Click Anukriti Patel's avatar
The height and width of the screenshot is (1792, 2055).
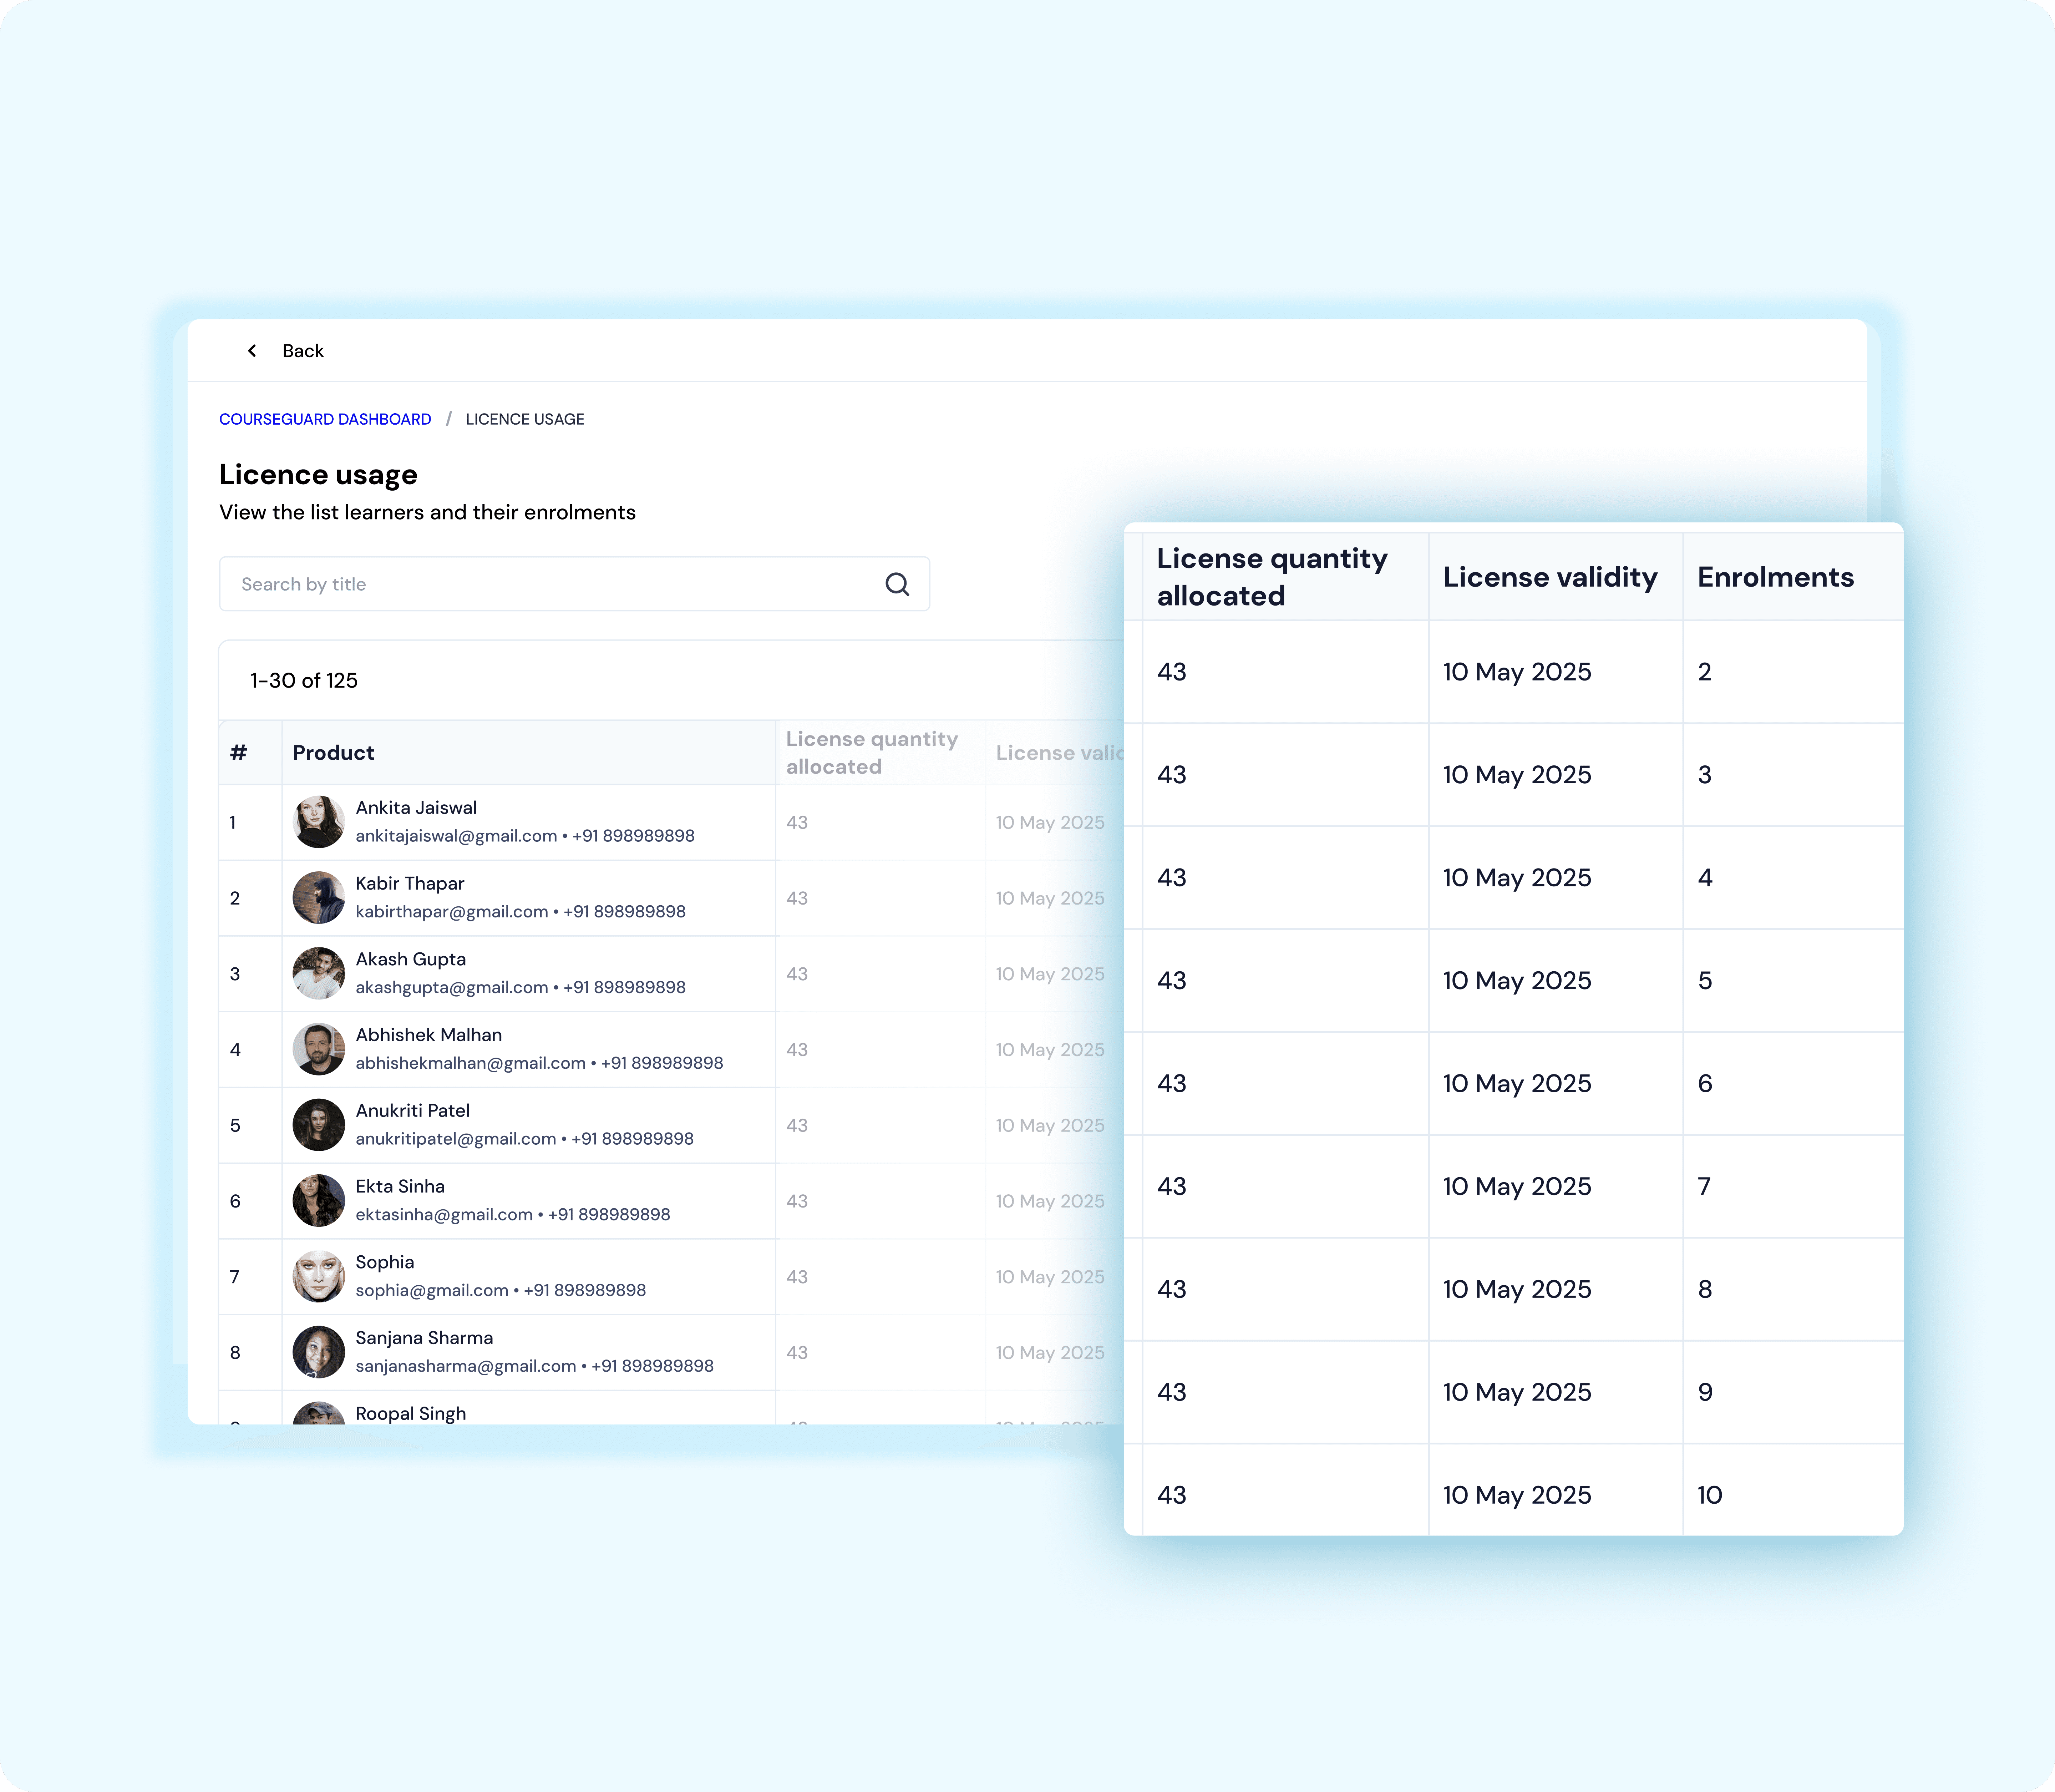[318, 1125]
